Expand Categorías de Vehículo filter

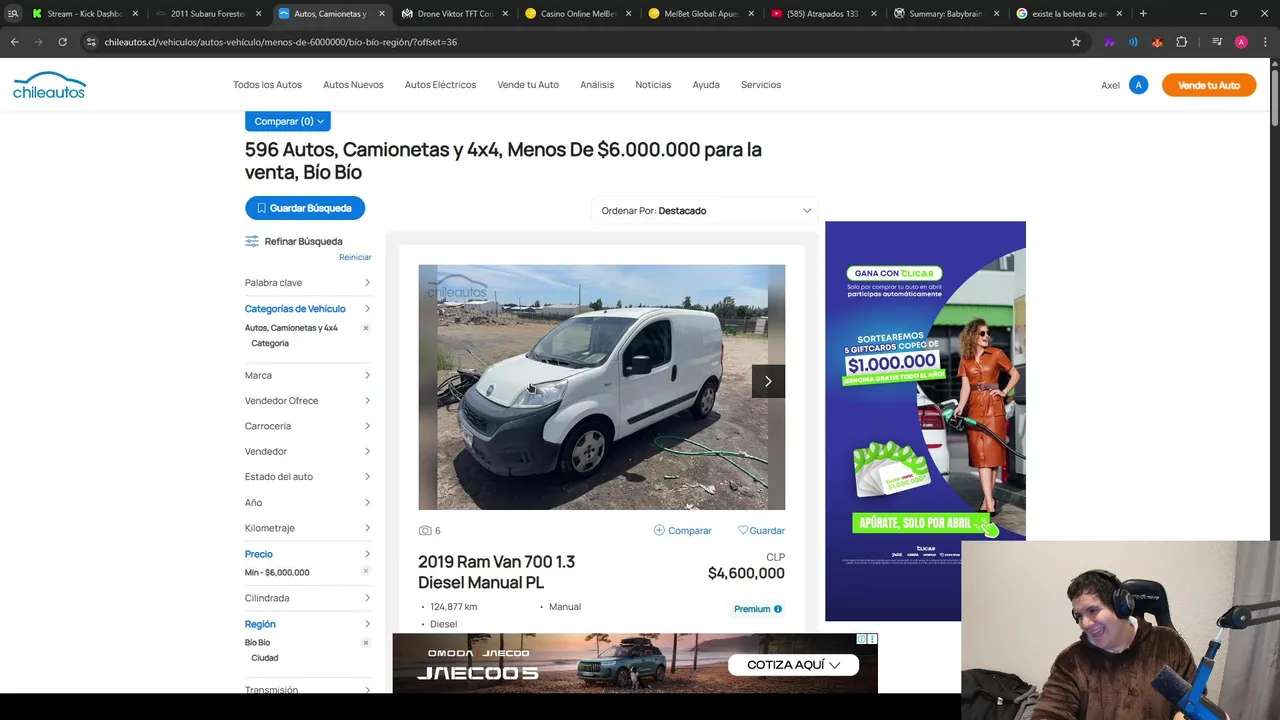308,309
